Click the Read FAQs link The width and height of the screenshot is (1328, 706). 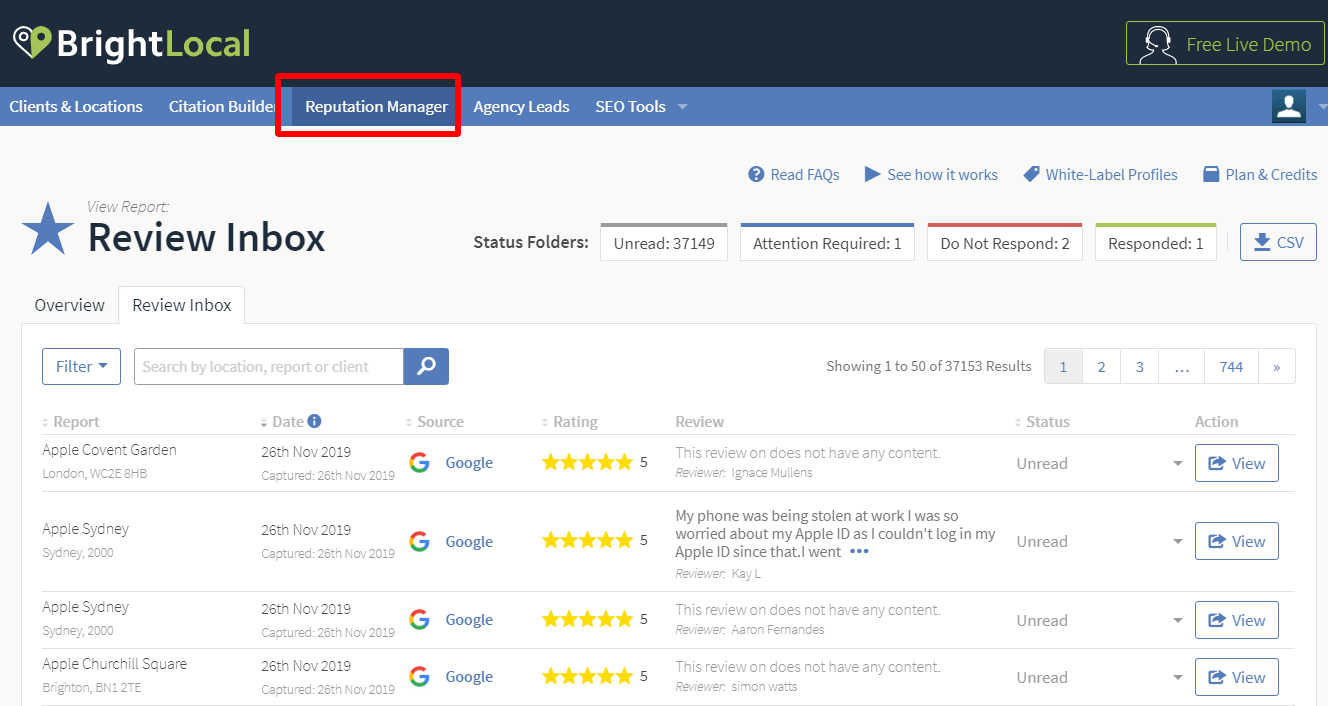point(794,175)
